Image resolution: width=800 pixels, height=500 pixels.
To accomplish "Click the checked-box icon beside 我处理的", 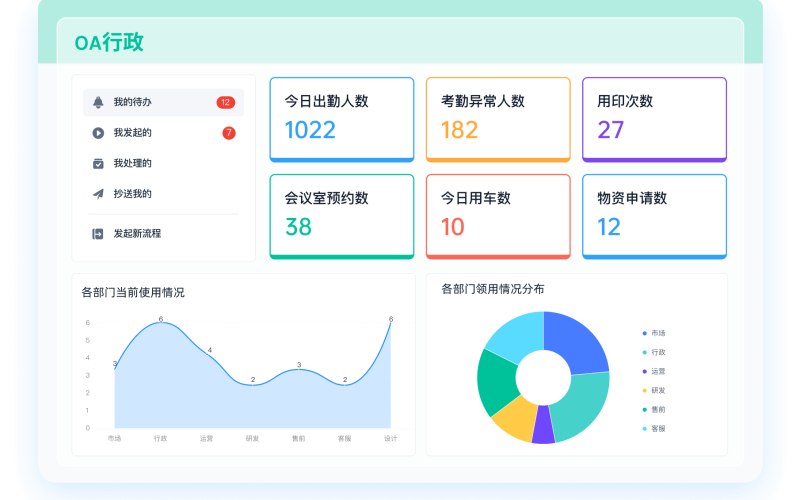I will pyautogui.click(x=98, y=163).
